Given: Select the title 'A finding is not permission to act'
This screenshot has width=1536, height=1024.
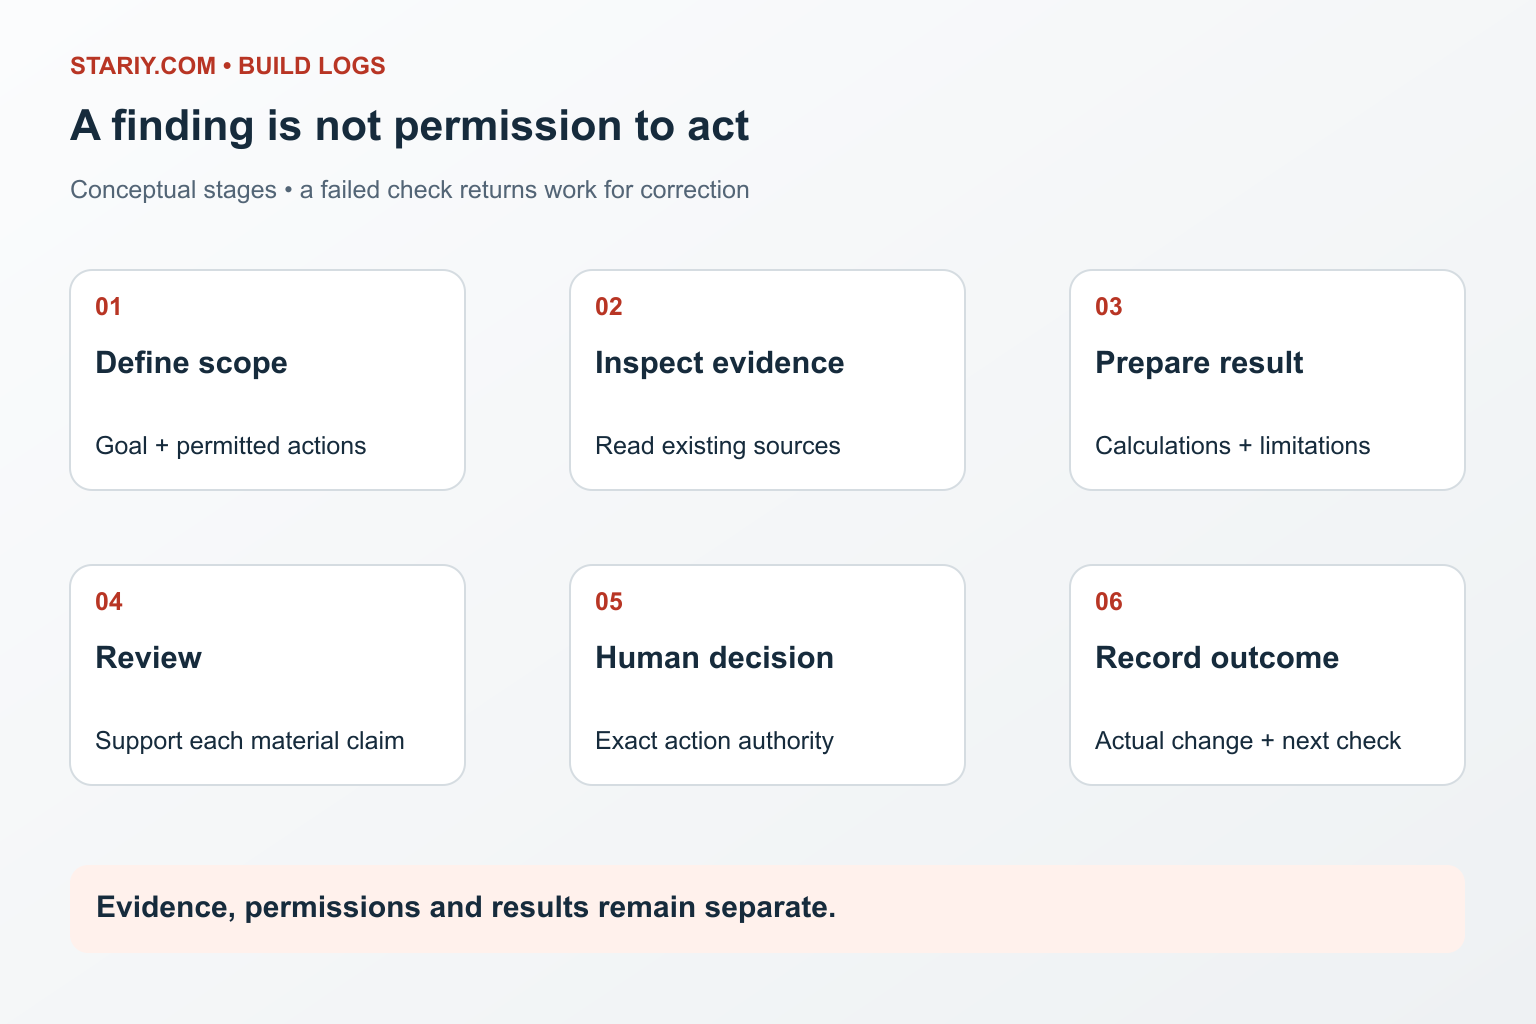Looking at the screenshot, I should tap(410, 126).
